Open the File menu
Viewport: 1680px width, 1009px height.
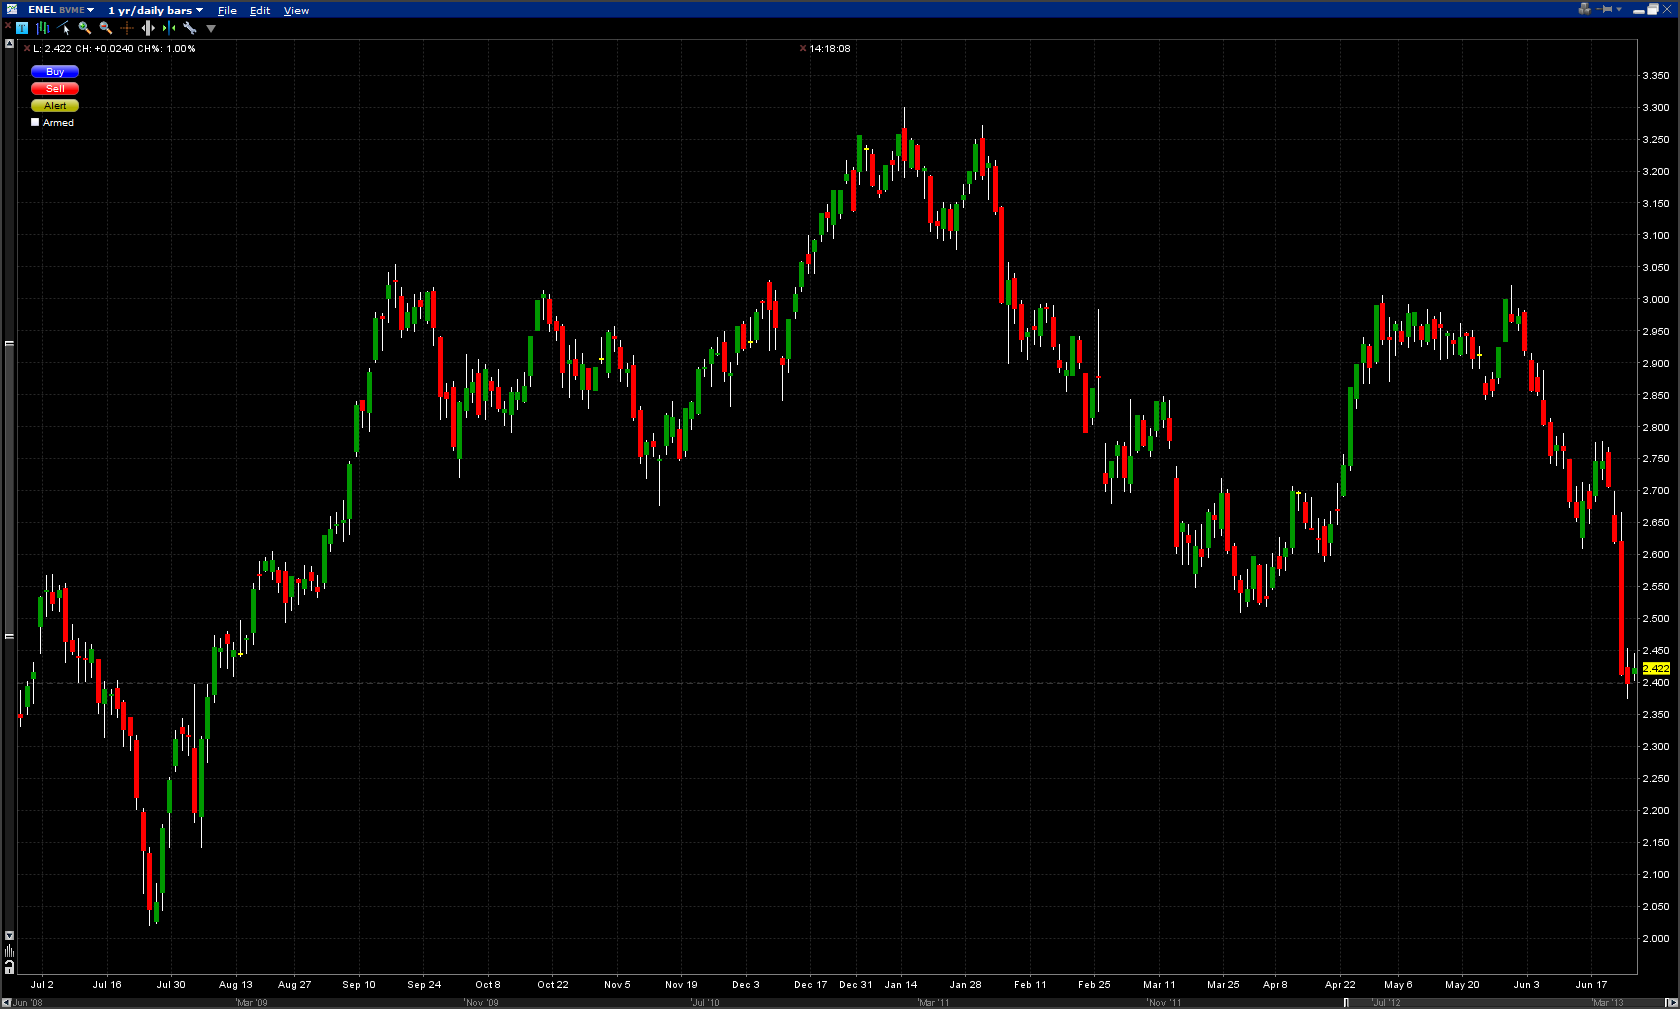point(227,10)
